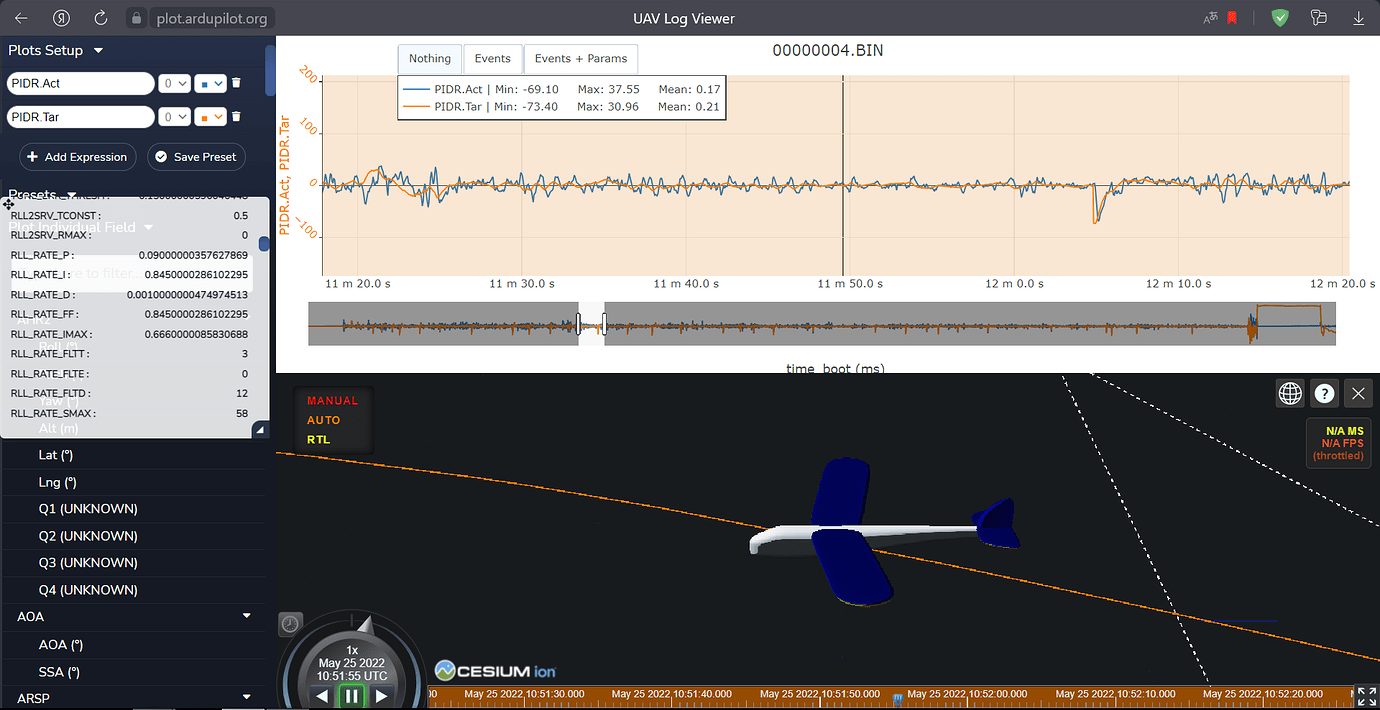Play the flight animation forward

pos(381,696)
